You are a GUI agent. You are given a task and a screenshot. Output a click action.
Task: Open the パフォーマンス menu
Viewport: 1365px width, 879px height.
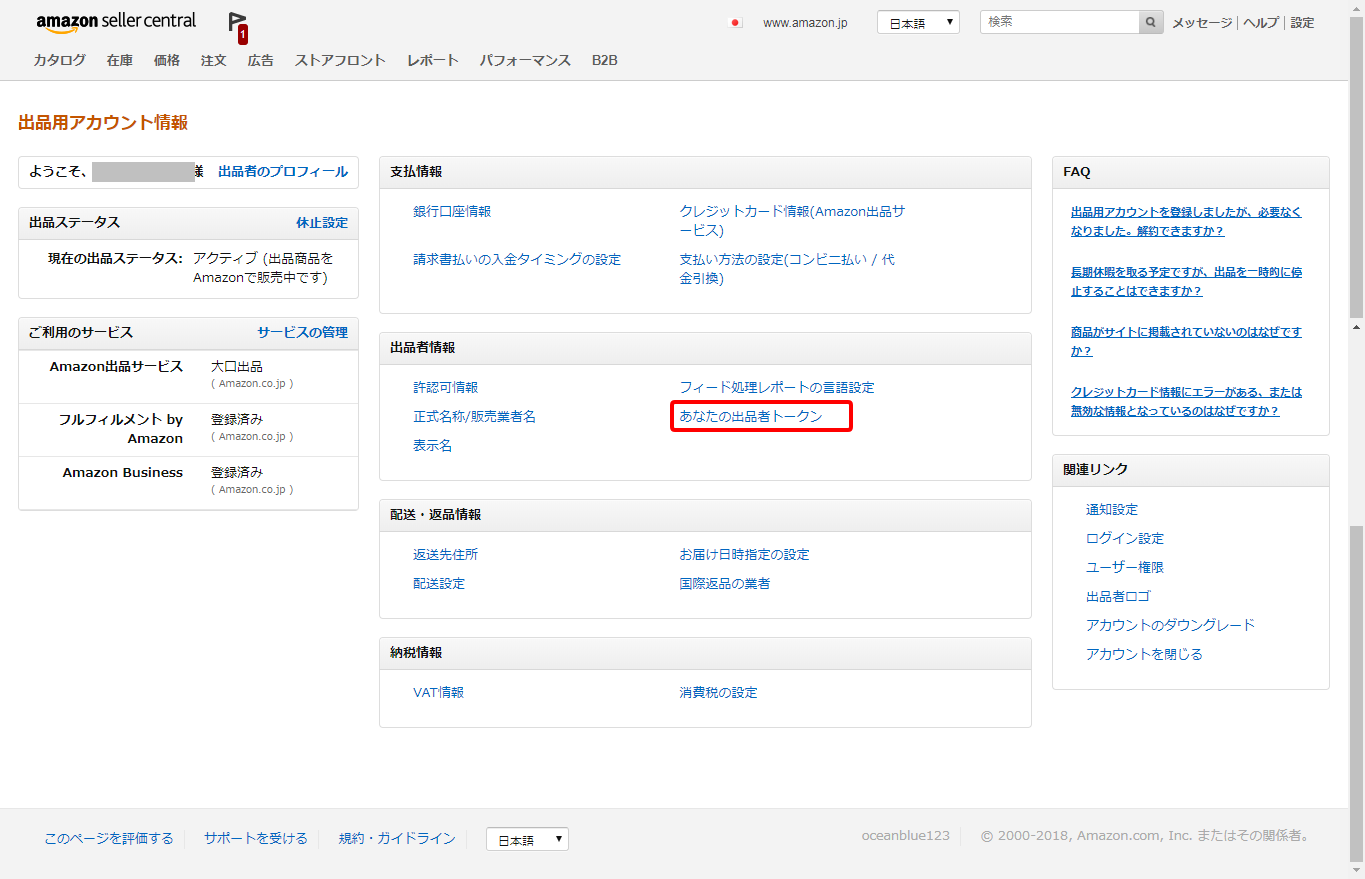[x=525, y=60]
